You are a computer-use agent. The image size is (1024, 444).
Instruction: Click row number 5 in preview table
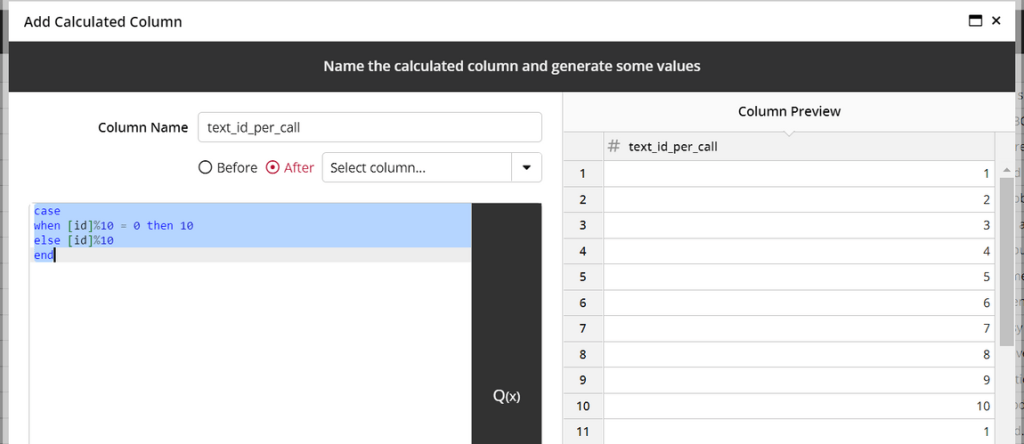[x=583, y=277]
